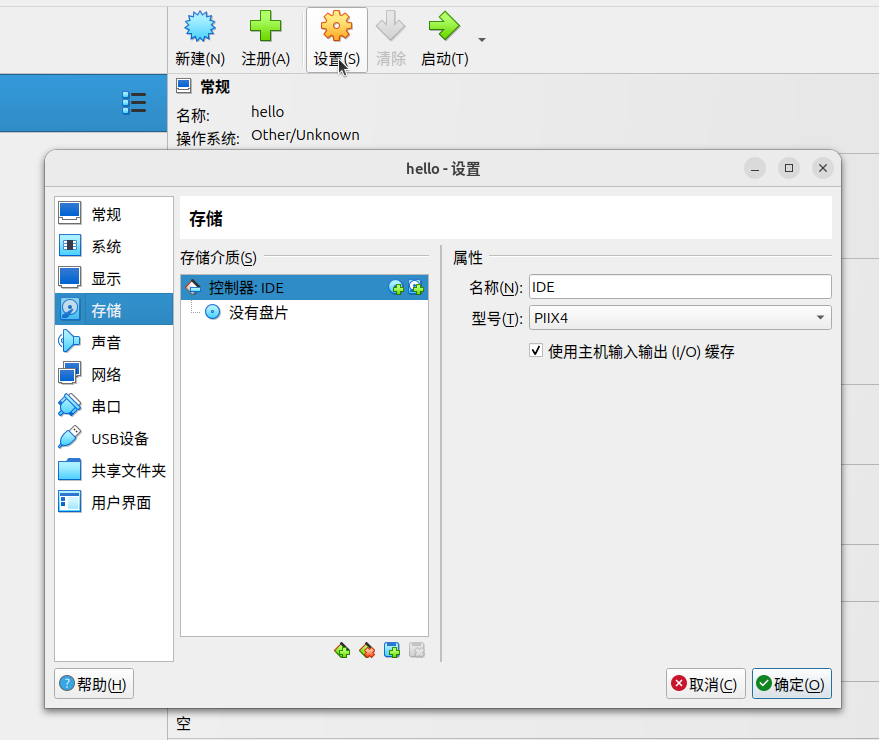This screenshot has height=740, width=879.
Task: Click the add storage attachment icon
Action: tap(392, 651)
